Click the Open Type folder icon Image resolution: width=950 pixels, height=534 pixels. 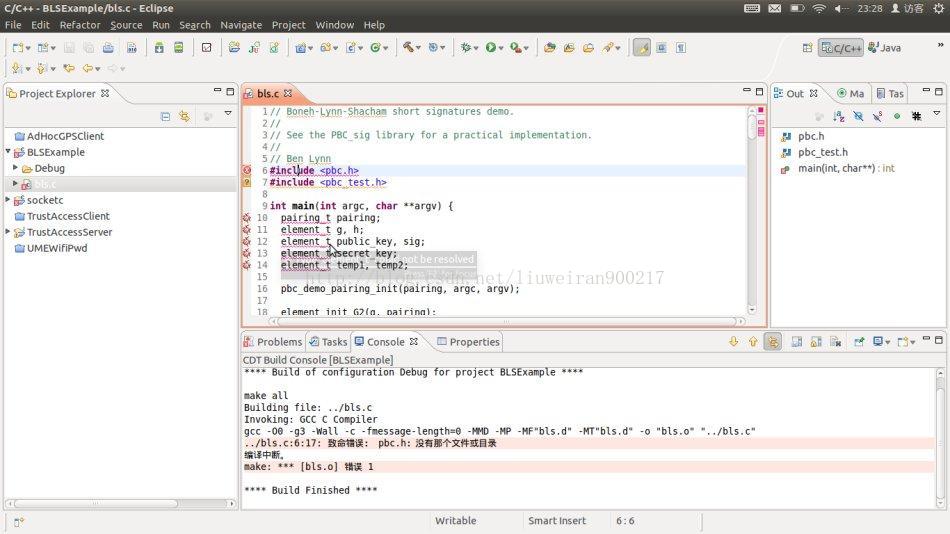pos(550,48)
